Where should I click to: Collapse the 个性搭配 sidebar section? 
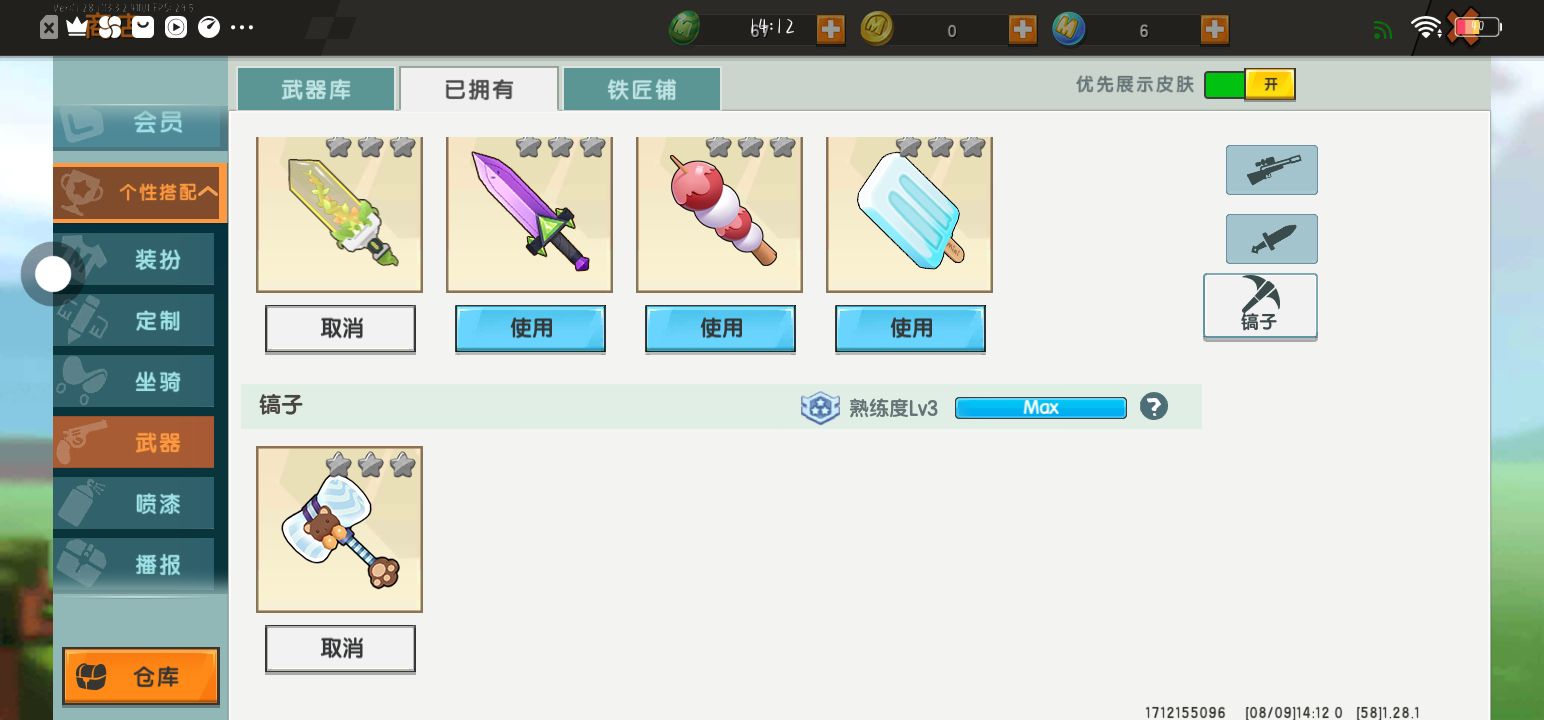[x=140, y=192]
